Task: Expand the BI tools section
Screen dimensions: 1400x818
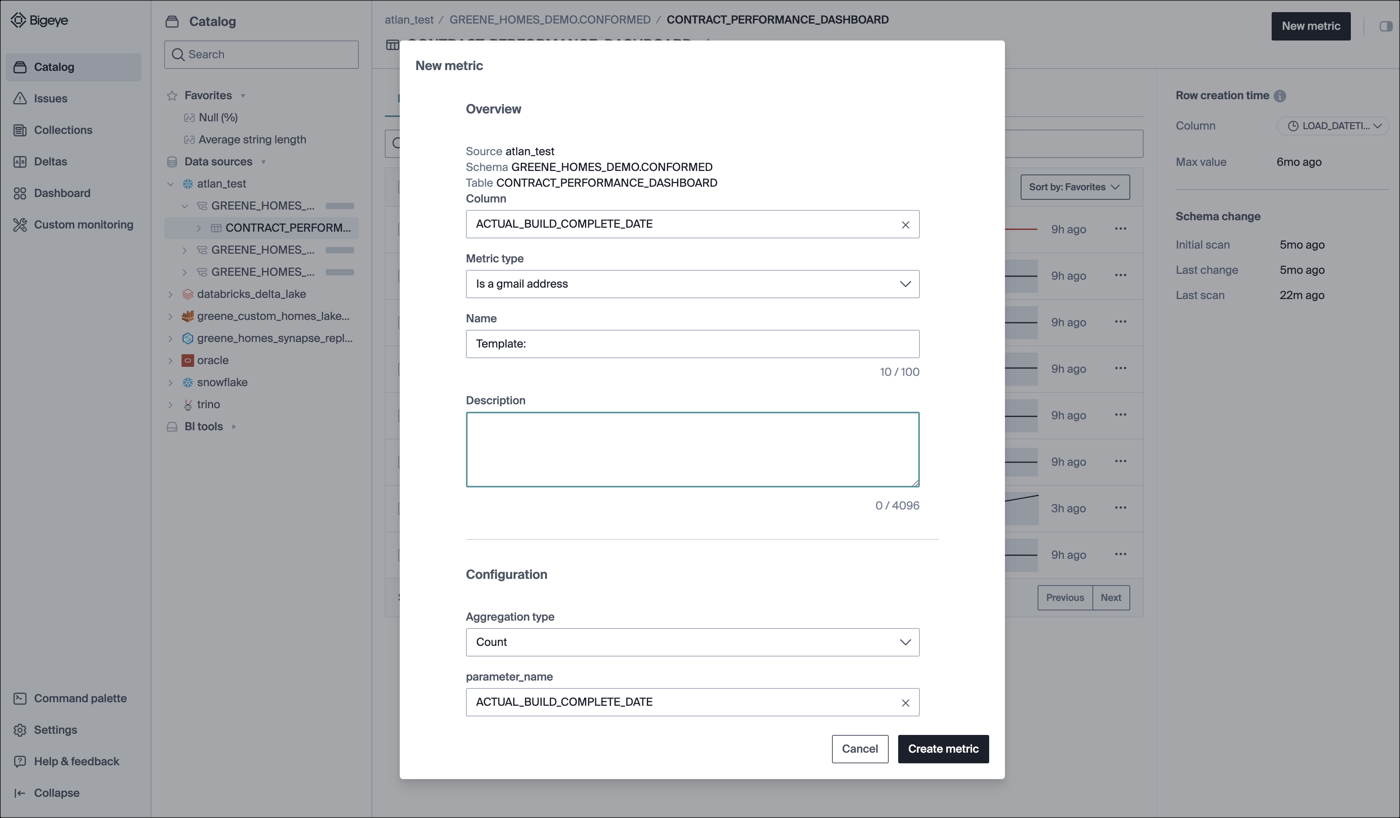Action: 234,427
